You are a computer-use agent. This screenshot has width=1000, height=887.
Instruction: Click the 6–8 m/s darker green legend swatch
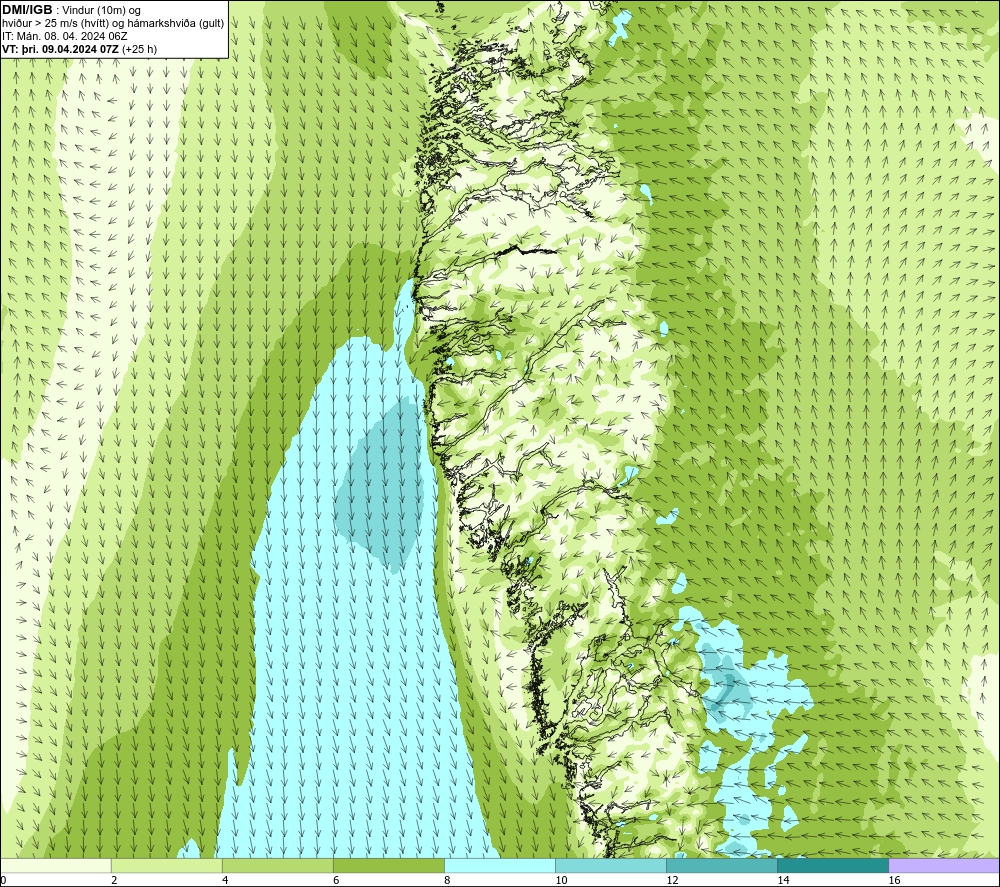(x=389, y=865)
